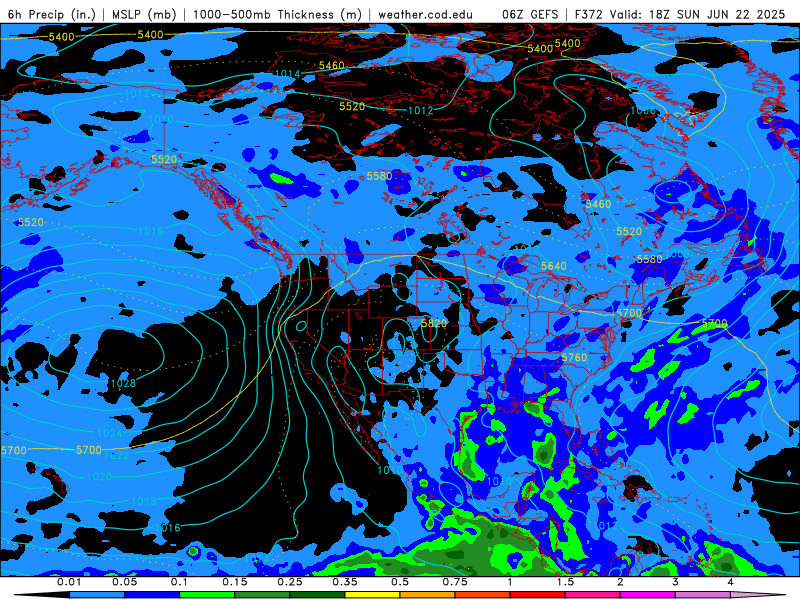The image size is (800, 600).
Task: Click the bright green 0.1 inch legend swatch
Action: coord(207,595)
